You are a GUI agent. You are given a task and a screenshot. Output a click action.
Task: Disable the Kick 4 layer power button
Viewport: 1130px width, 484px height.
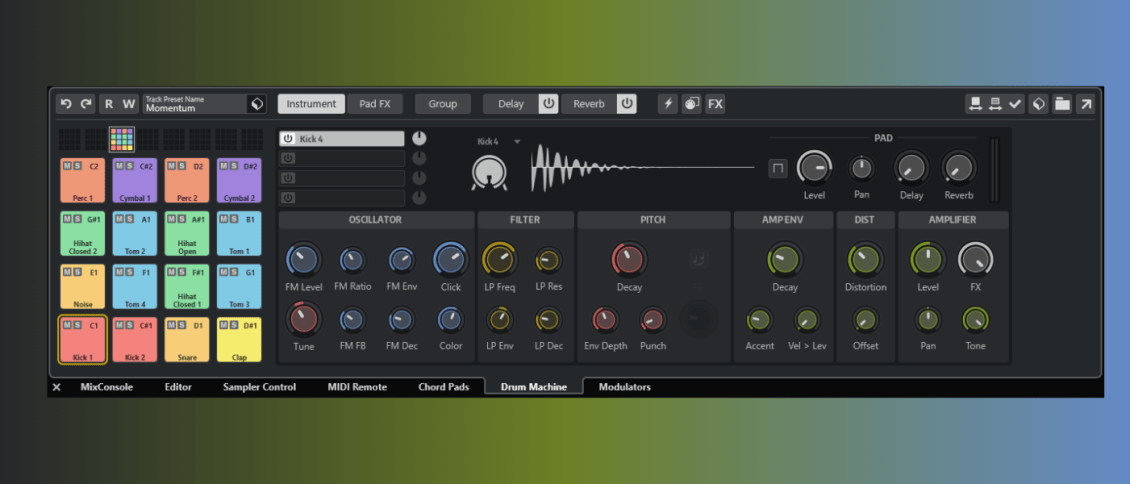288,139
